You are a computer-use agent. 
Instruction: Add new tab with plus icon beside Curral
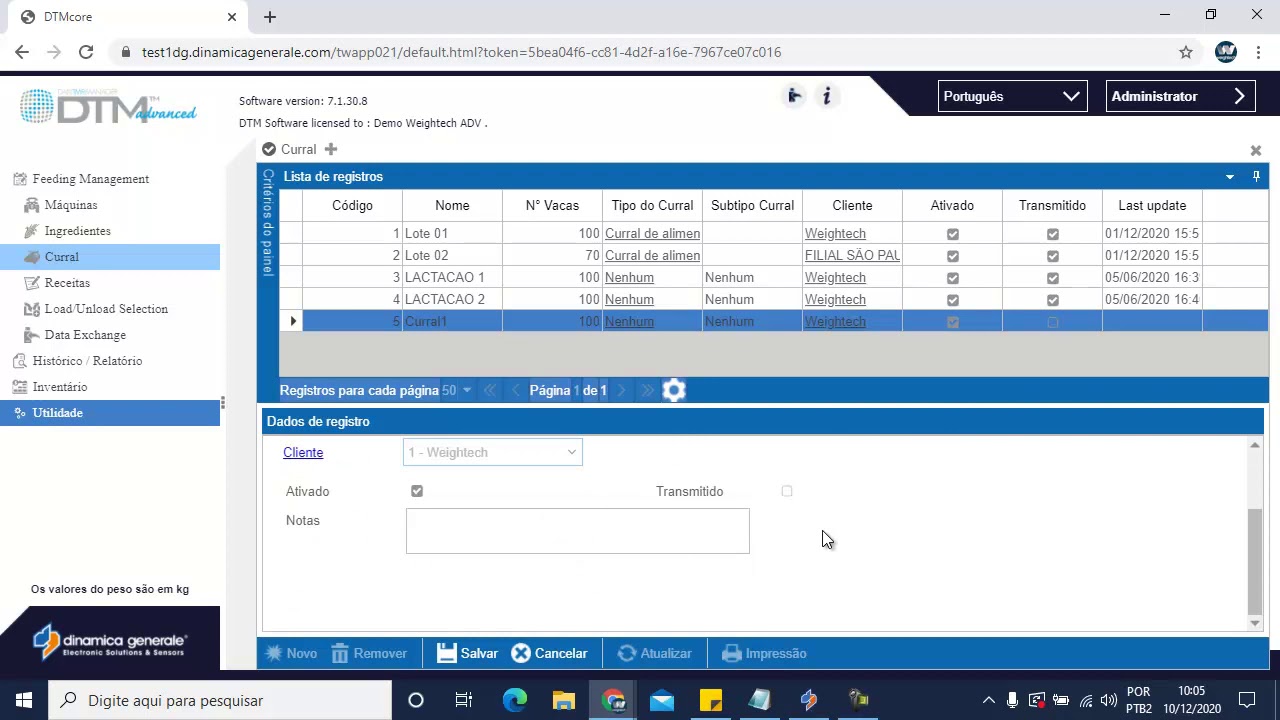tap(331, 149)
